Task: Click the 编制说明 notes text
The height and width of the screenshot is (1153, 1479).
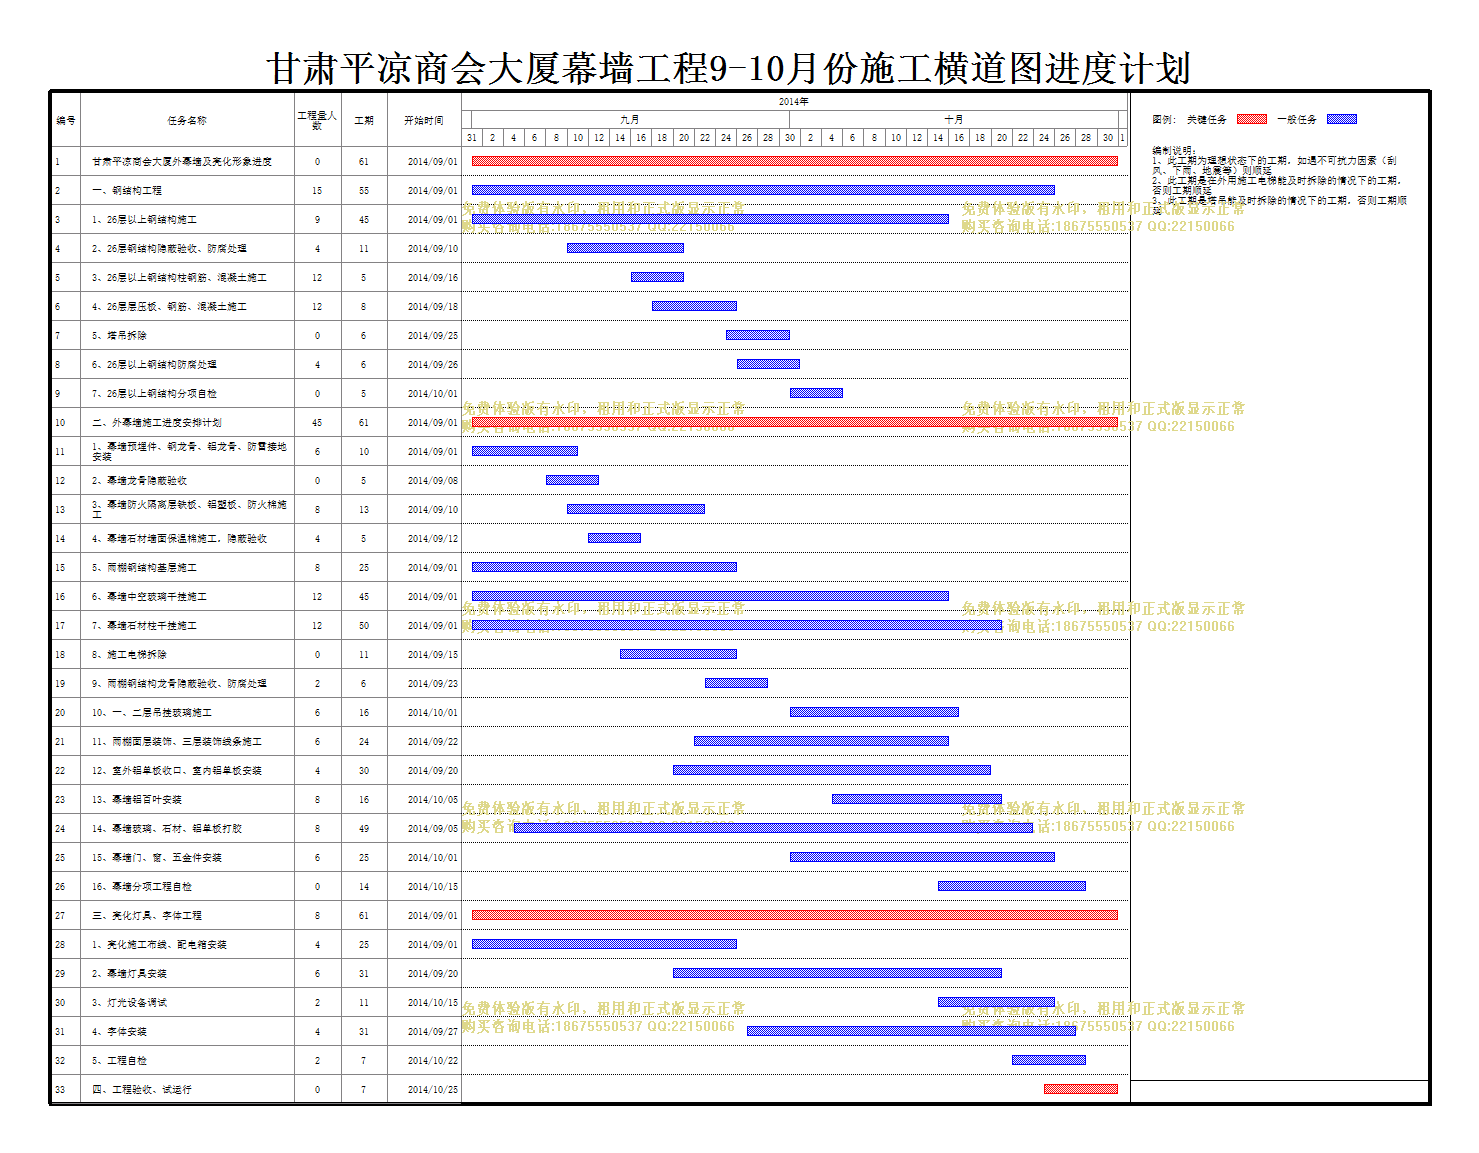Action: (x=1279, y=180)
